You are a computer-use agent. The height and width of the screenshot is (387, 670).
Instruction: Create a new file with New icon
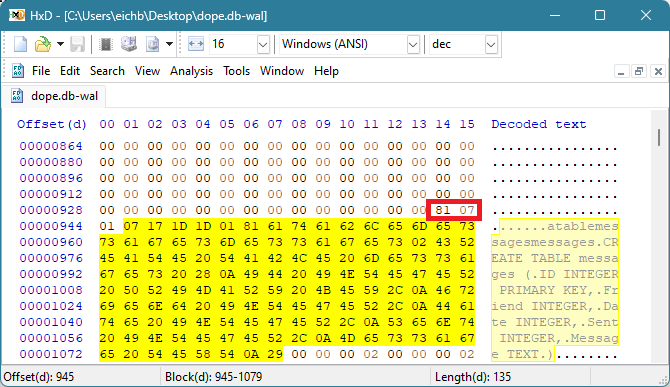point(21,44)
